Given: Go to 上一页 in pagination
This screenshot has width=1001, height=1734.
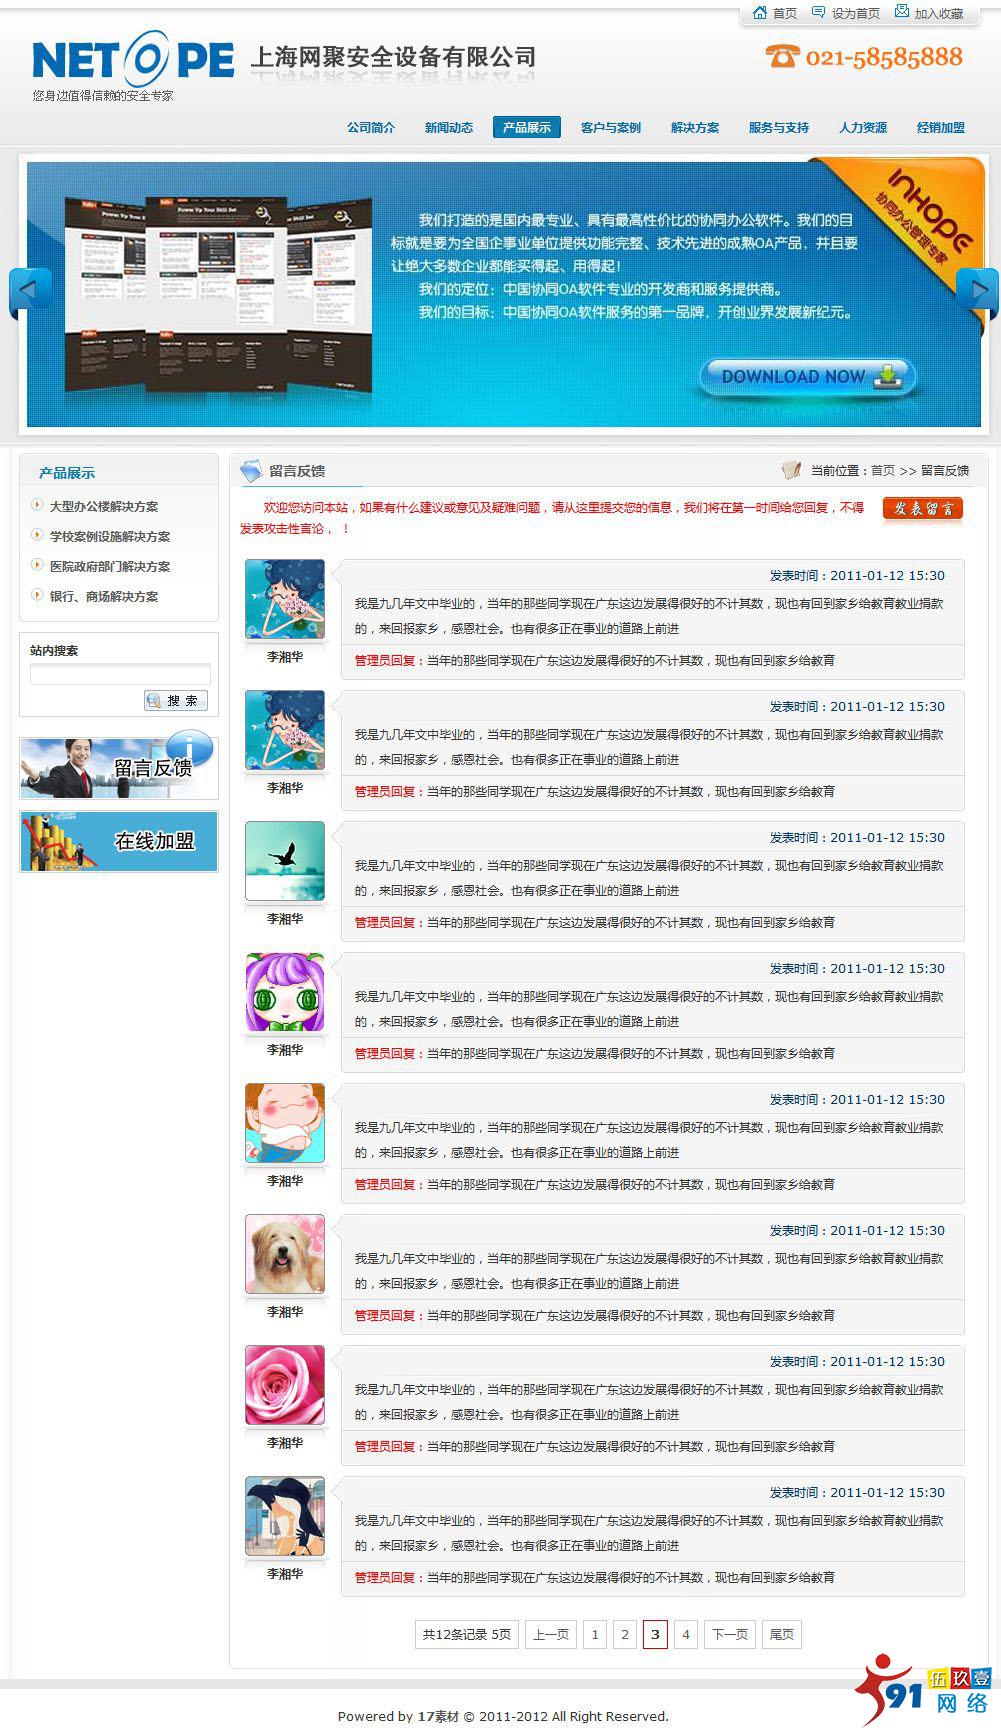Looking at the screenshot, I should pos(551,1634).
